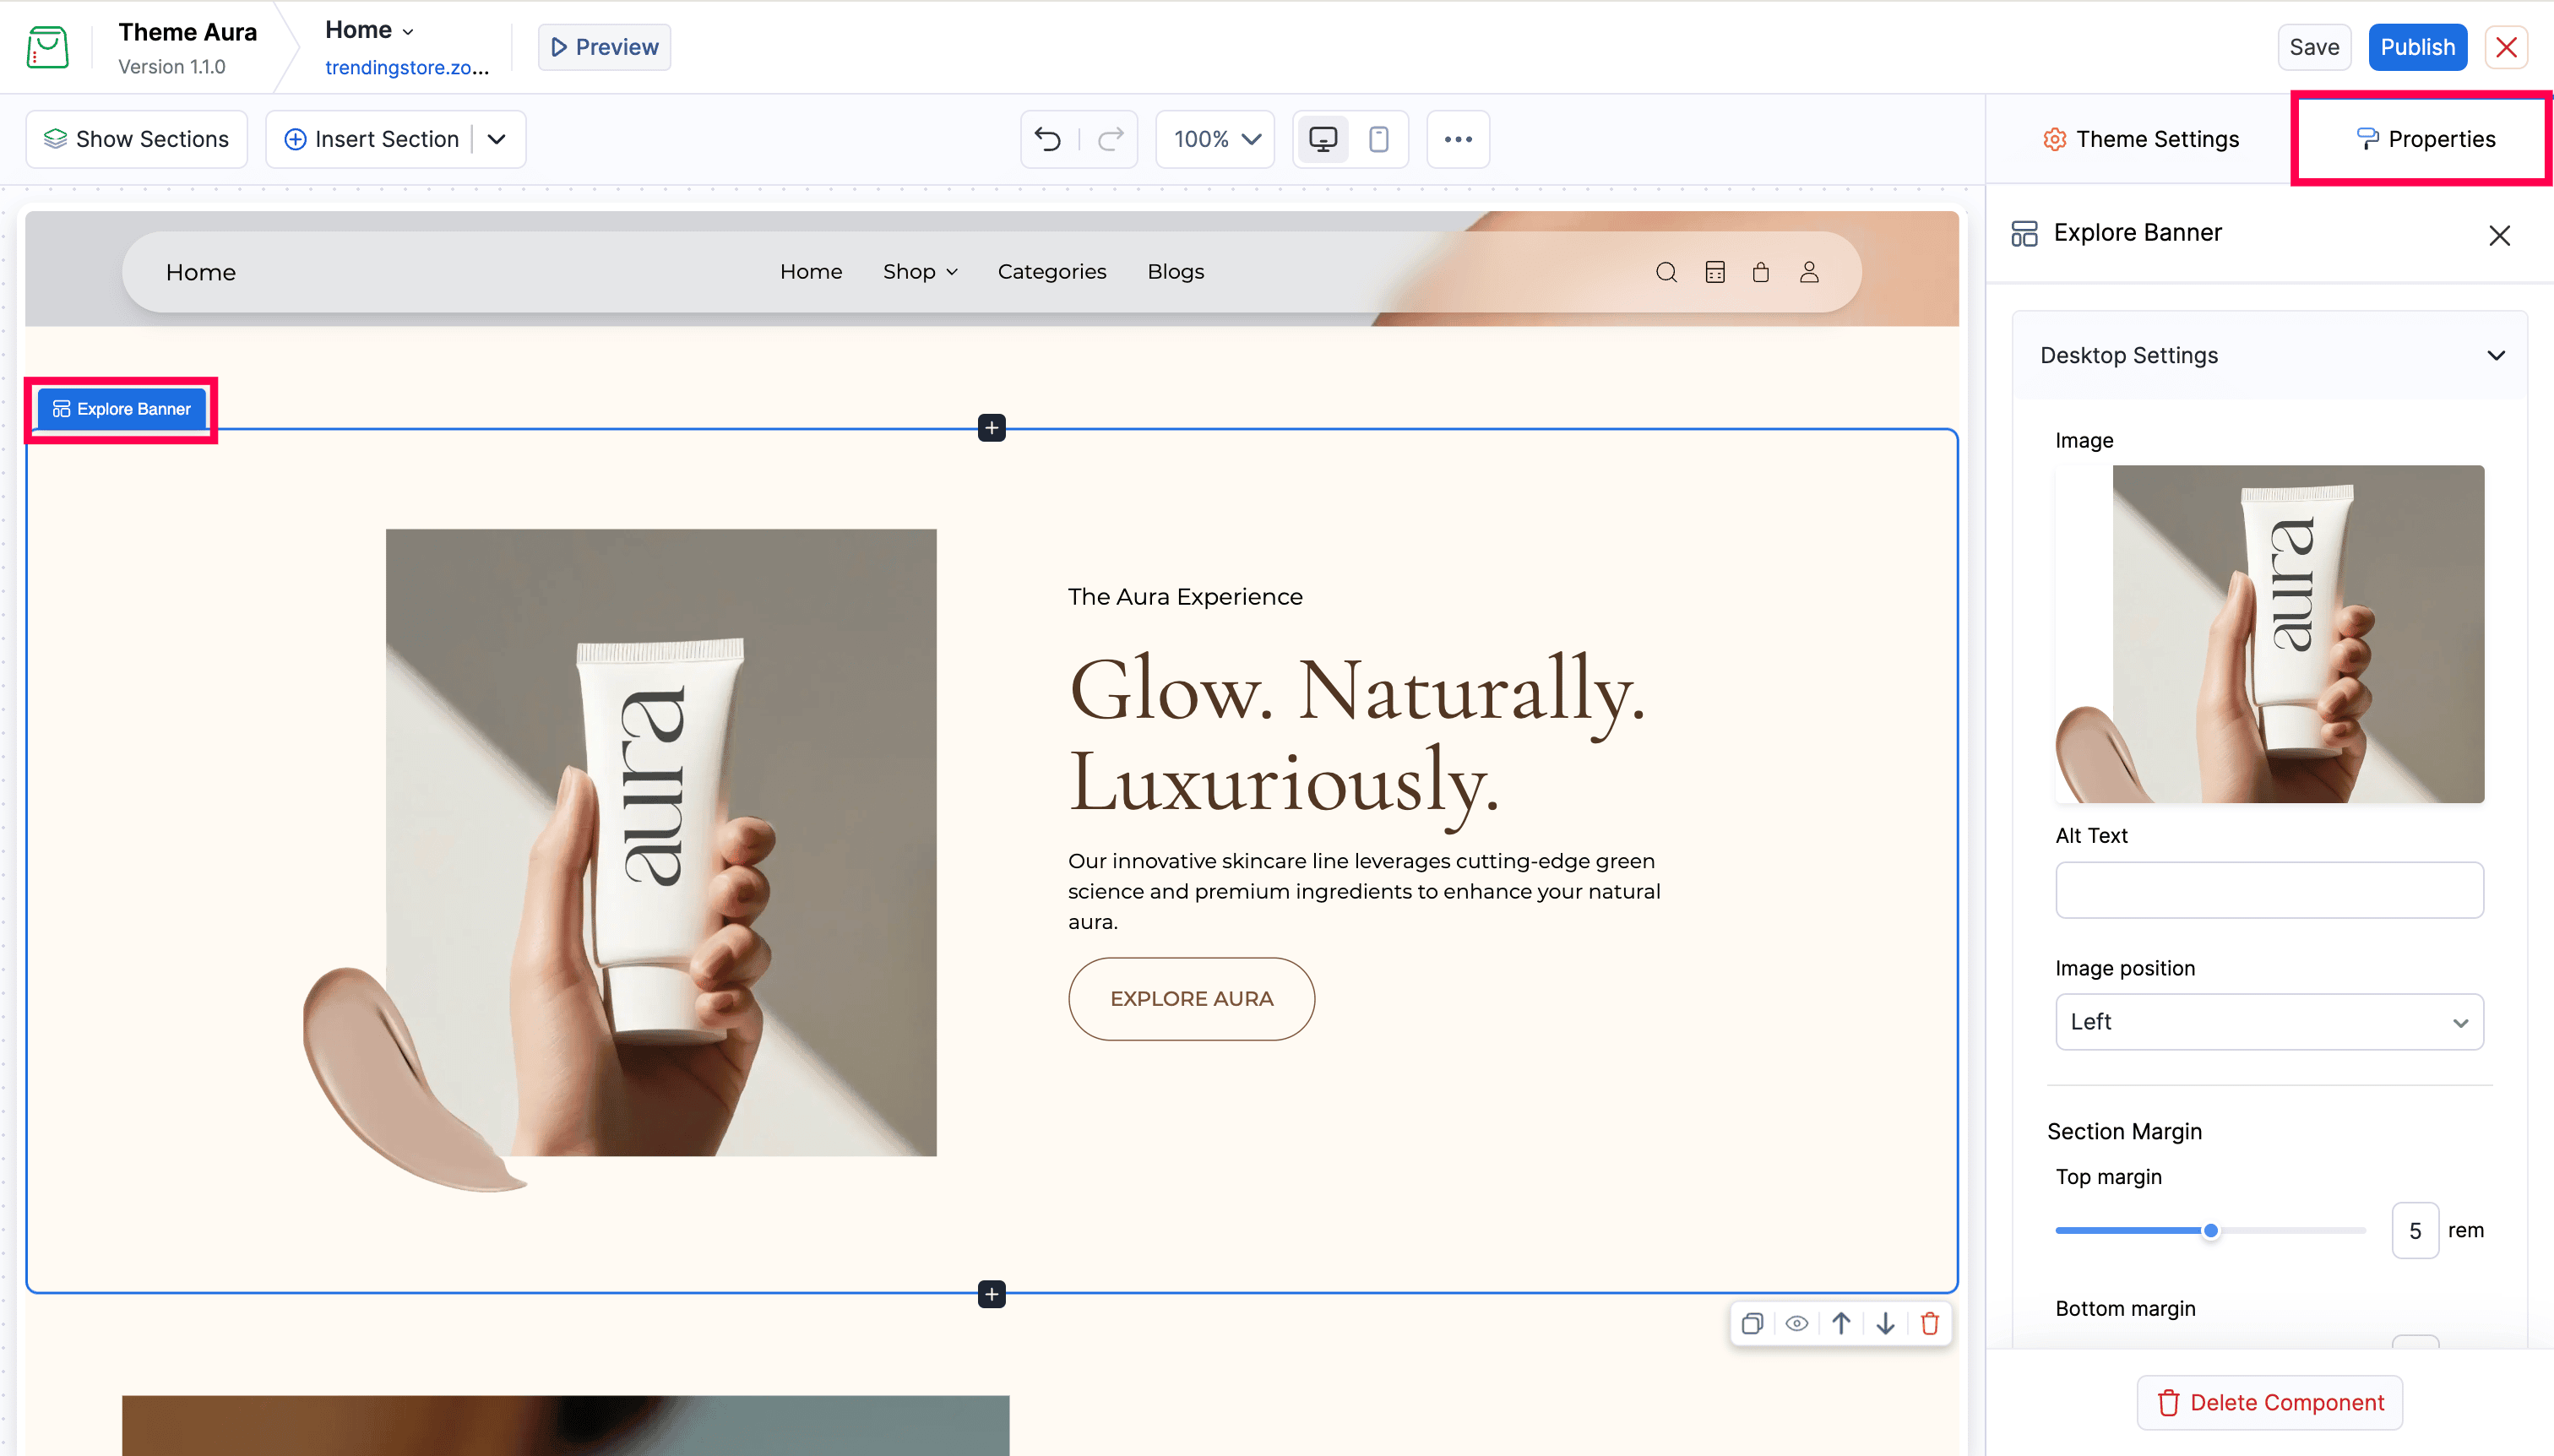
Task: Save the theme changes
Action: [x=2314, y=47]
